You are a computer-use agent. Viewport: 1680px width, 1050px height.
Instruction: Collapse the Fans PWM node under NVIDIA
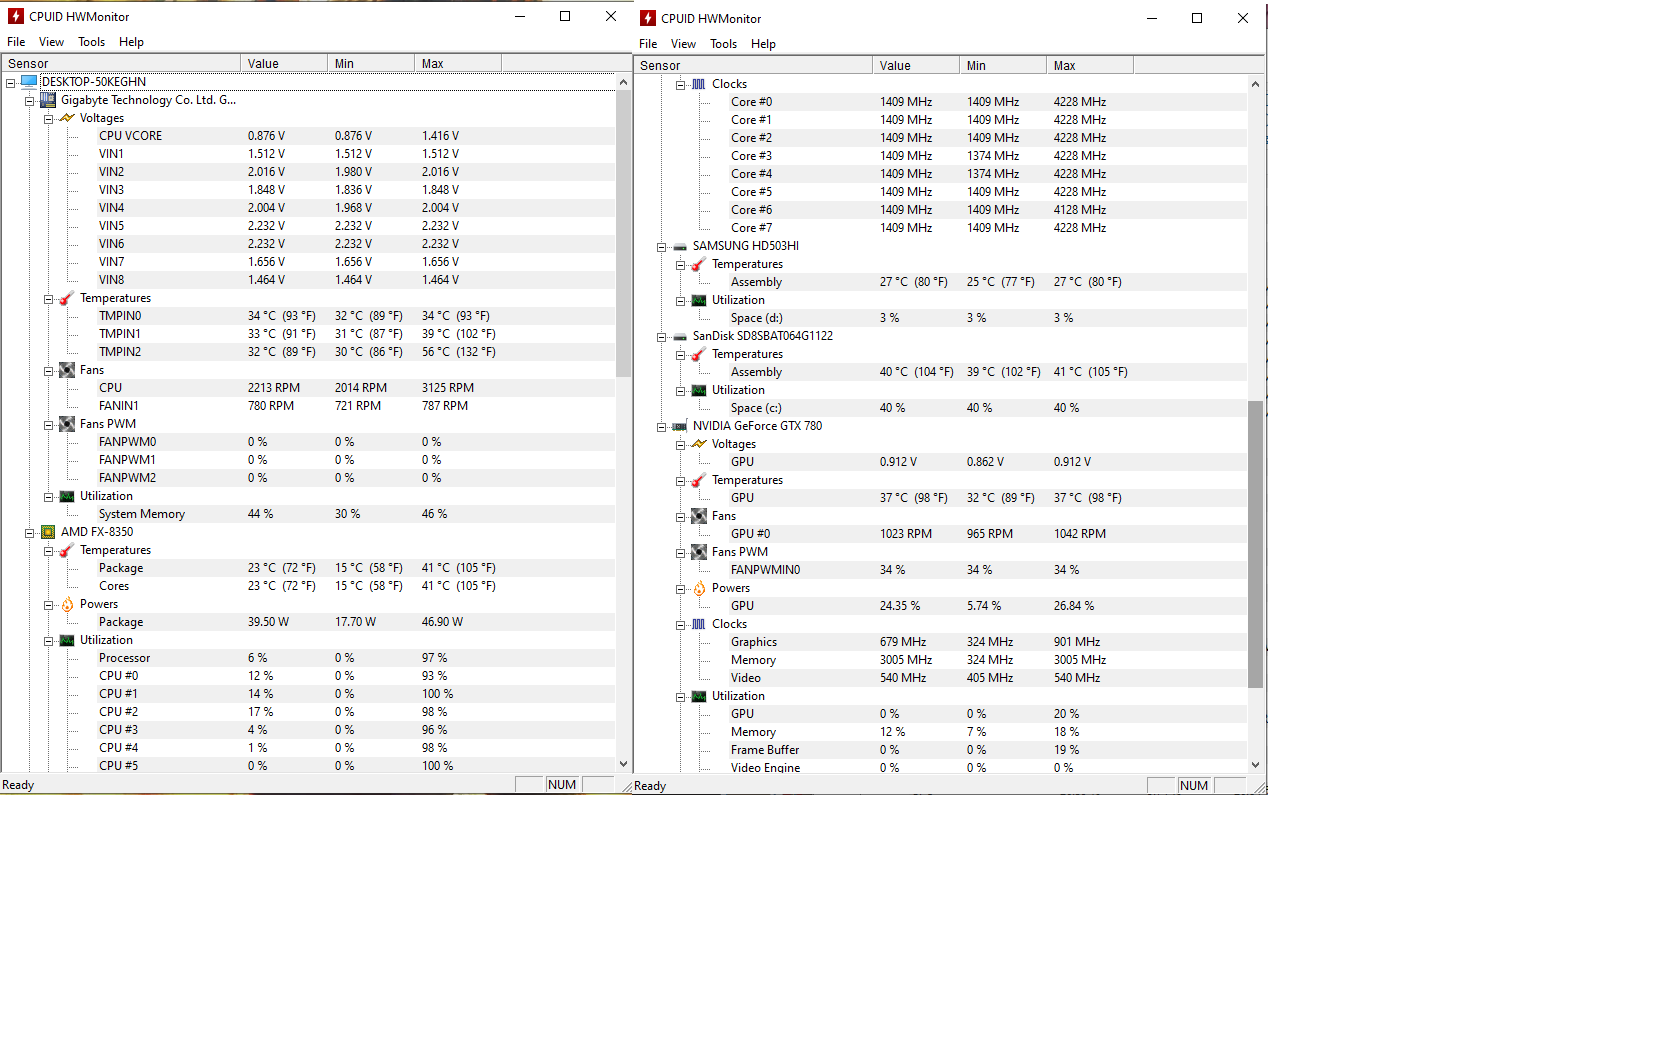click(x=680, y=553)
